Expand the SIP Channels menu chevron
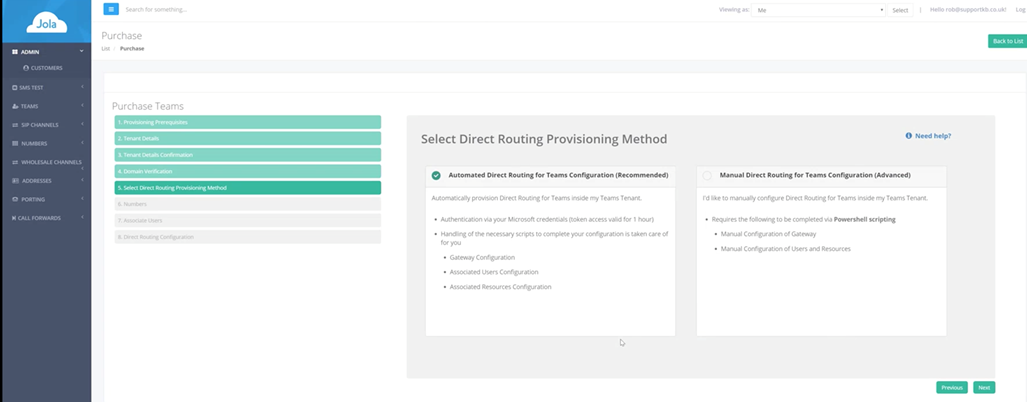The width and height of the screenshot is (1027, 402). click(83, 124)
